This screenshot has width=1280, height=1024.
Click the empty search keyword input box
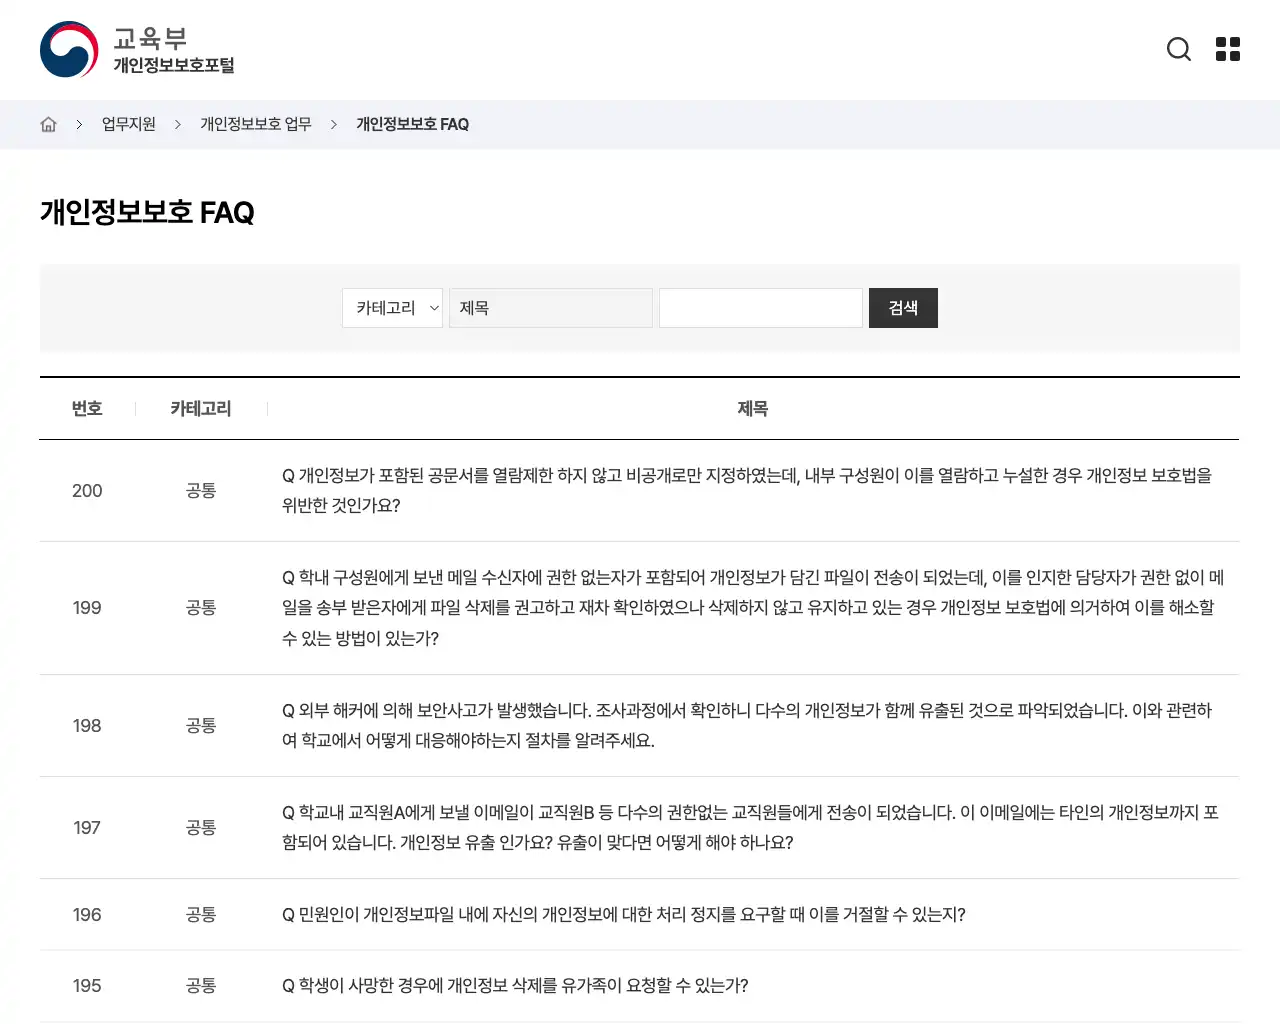click(760, 308)
